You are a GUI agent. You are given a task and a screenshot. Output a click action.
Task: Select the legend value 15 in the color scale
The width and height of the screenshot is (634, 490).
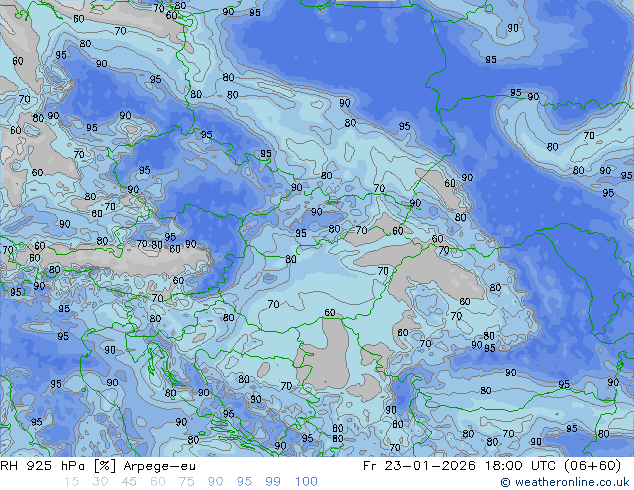(x=71, y=482)
